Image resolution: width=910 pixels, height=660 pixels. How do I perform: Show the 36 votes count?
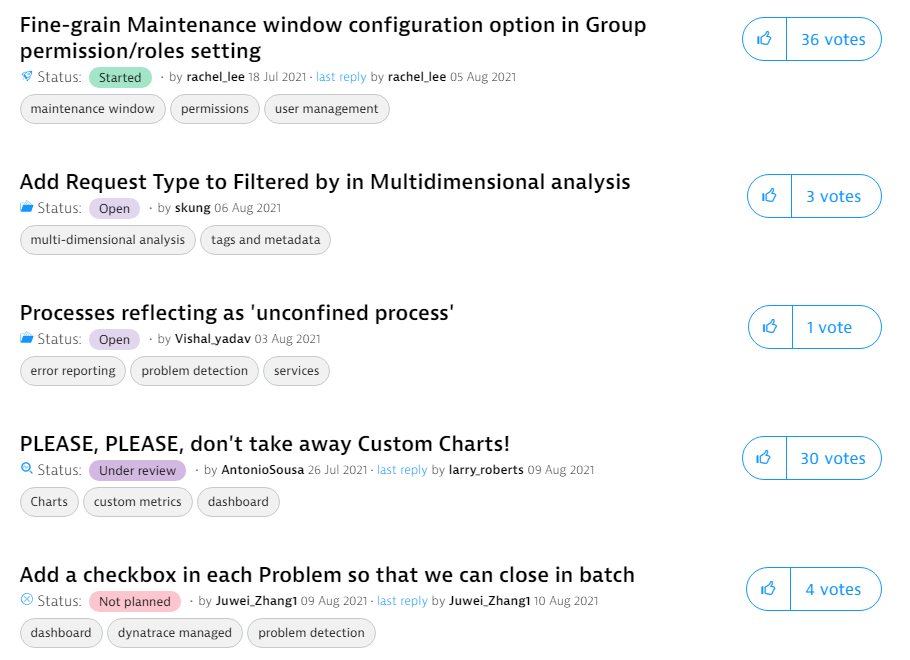coord(833,39)
